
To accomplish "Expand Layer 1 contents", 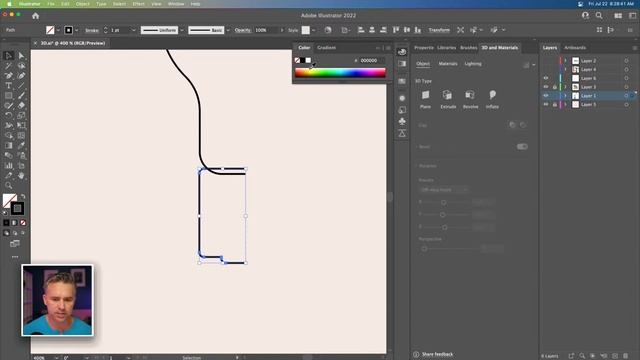I will 566,96.
